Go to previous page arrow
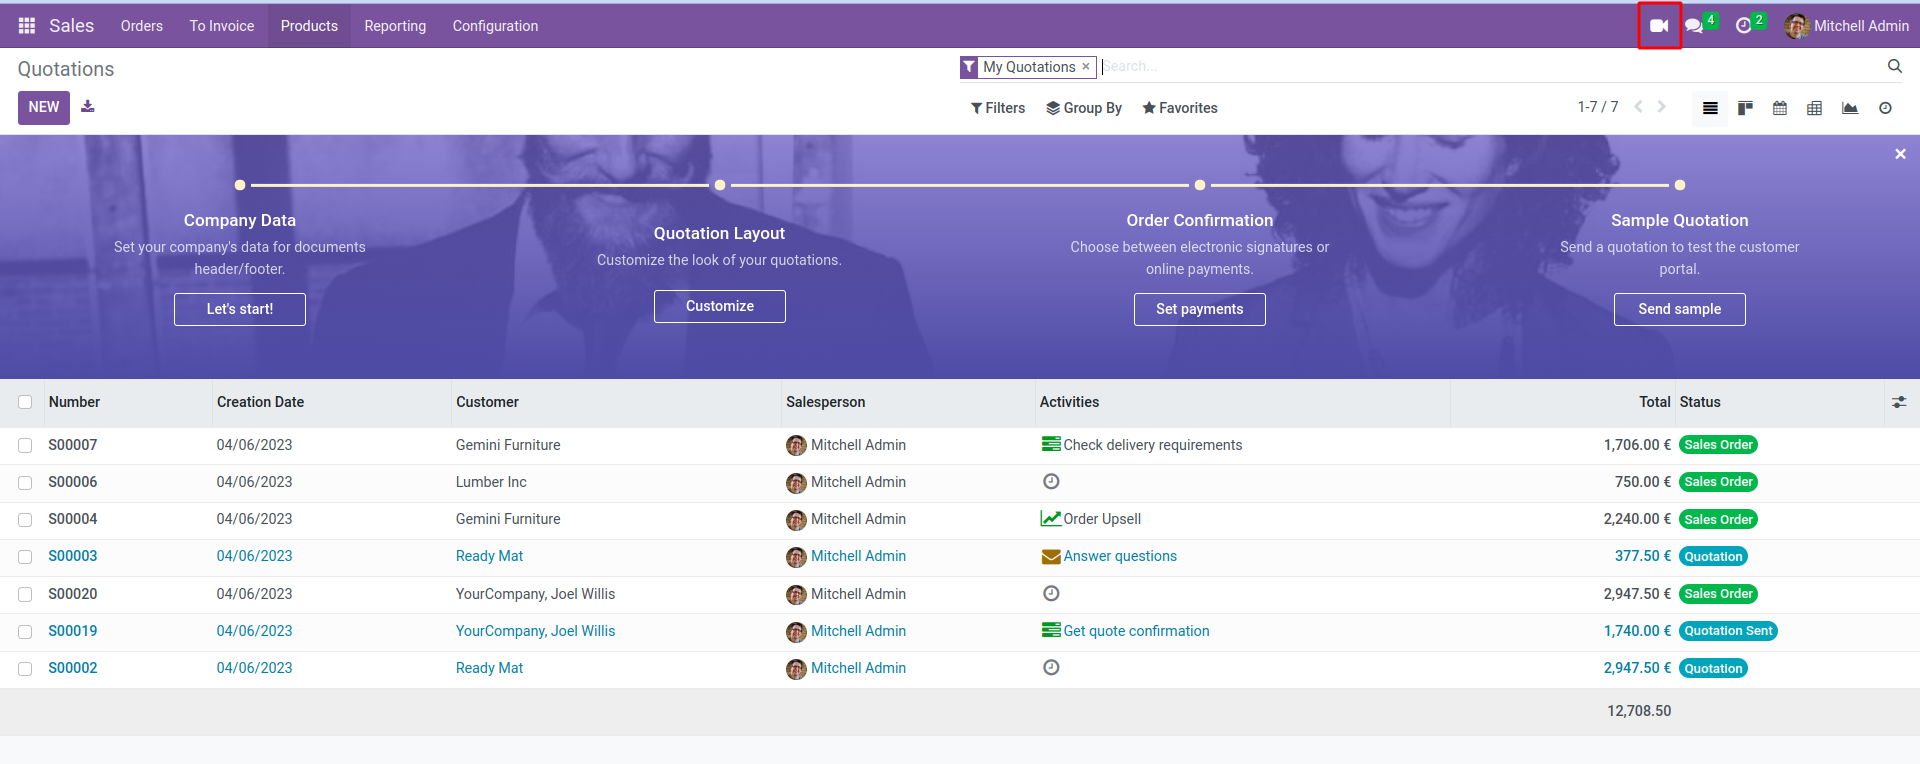Image resolution: width=1920 pixels, height=764 pixels. coord(1638,107)
